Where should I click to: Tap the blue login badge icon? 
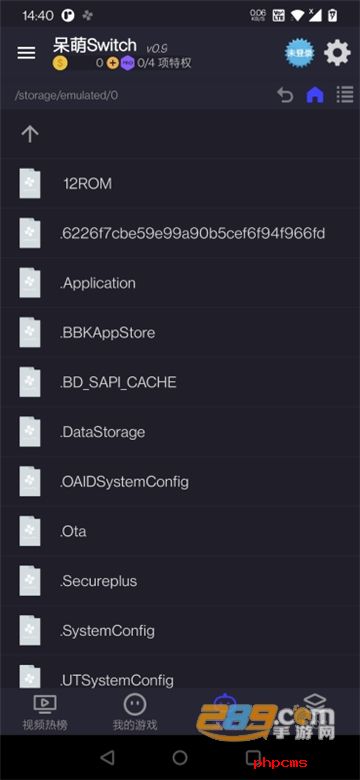[x=299, y=53]
